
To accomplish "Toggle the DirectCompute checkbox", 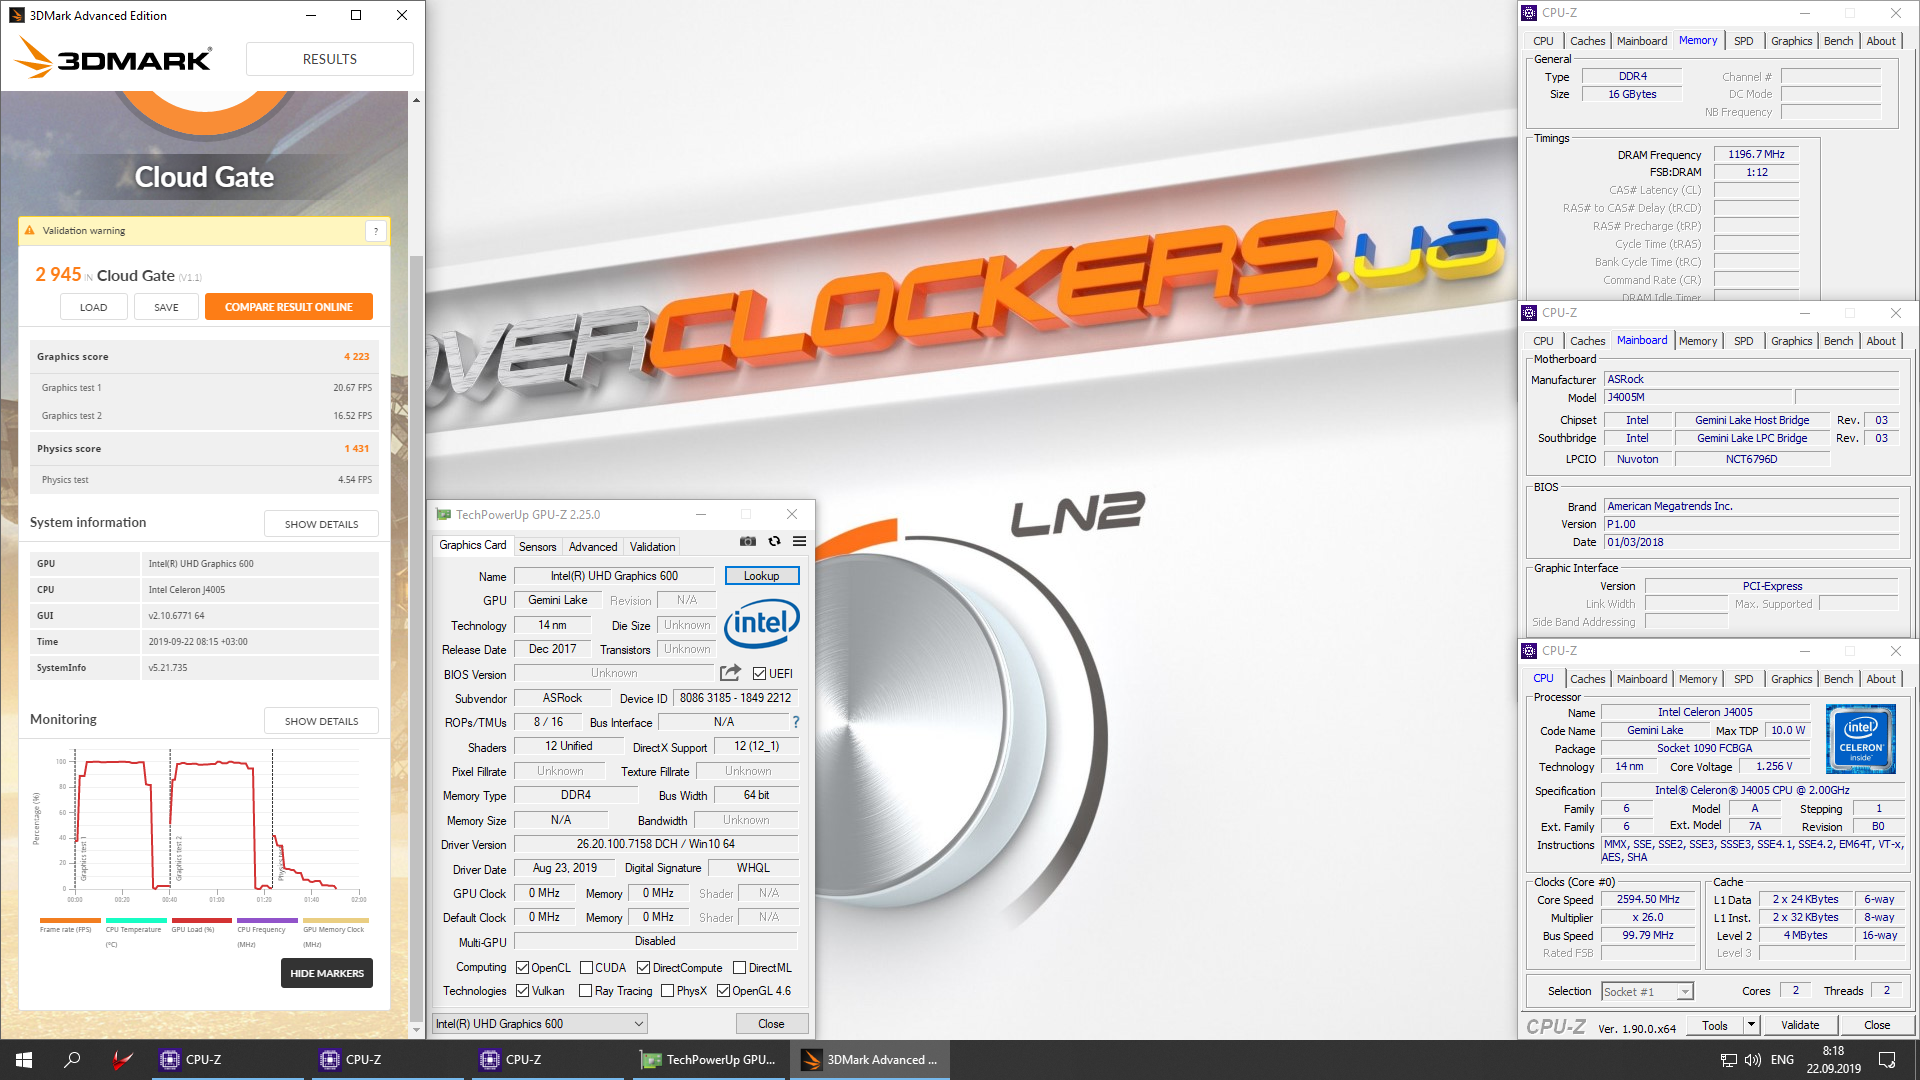I will [x=643, y=968].
